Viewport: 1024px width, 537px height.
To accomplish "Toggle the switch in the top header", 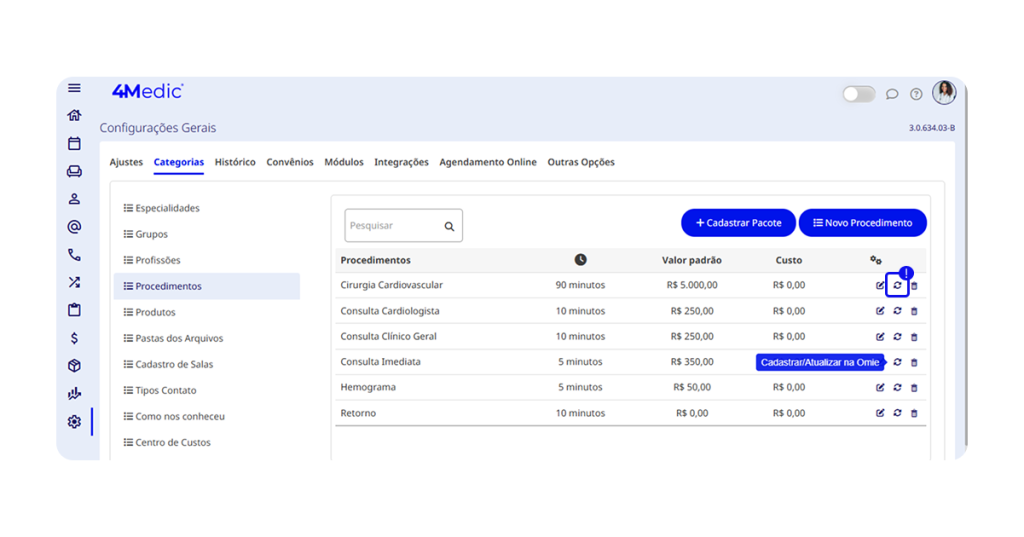I will [x=858, y=94].
